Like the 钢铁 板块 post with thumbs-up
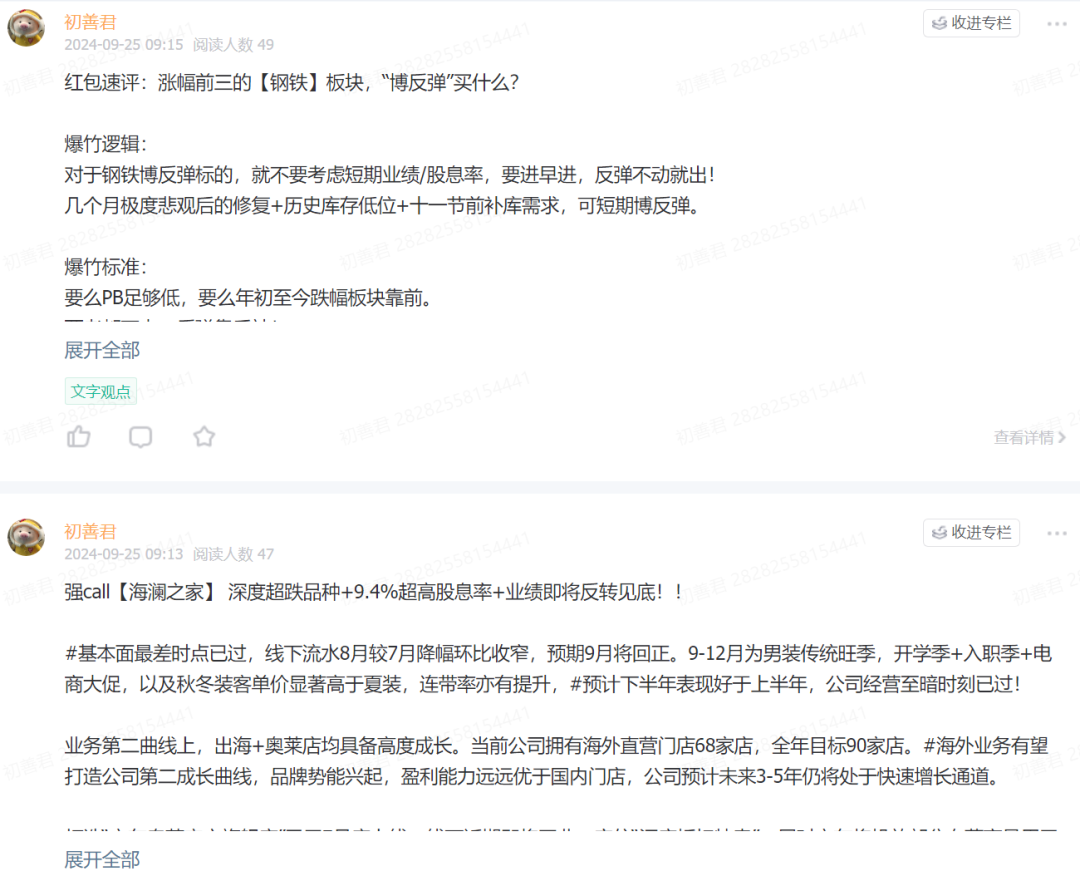Viewport: 1080px width, 871px height. pyautogui.click(x=79, y=437)
